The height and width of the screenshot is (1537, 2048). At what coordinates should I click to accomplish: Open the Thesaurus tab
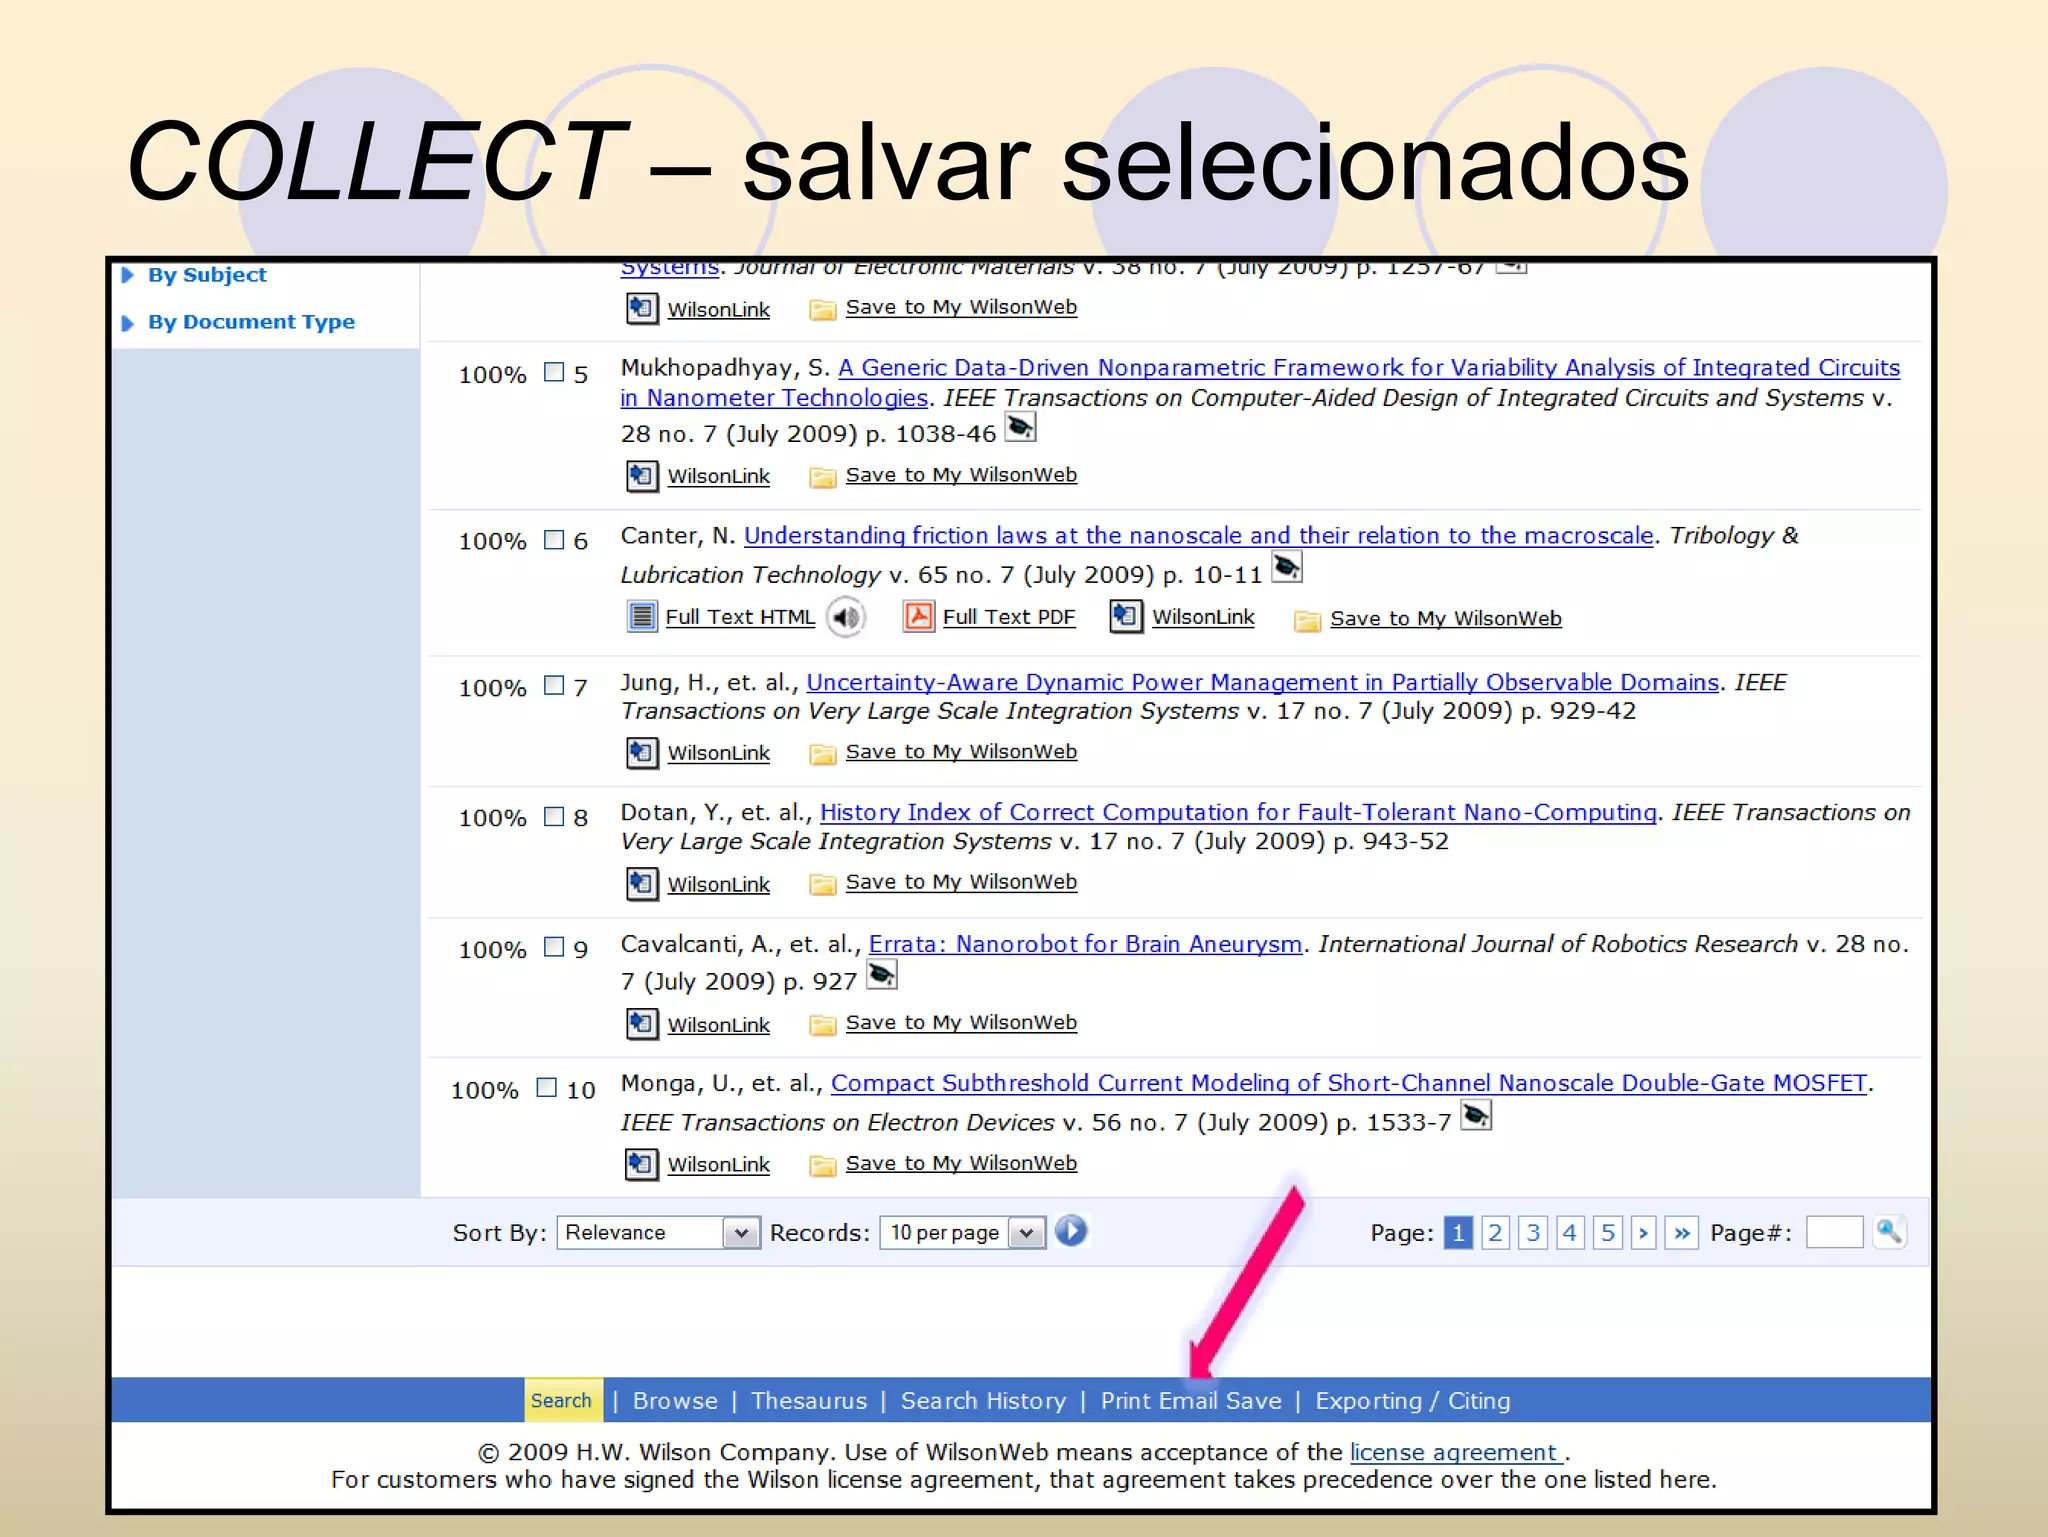pyautogui.click(x=809, y=1401)
